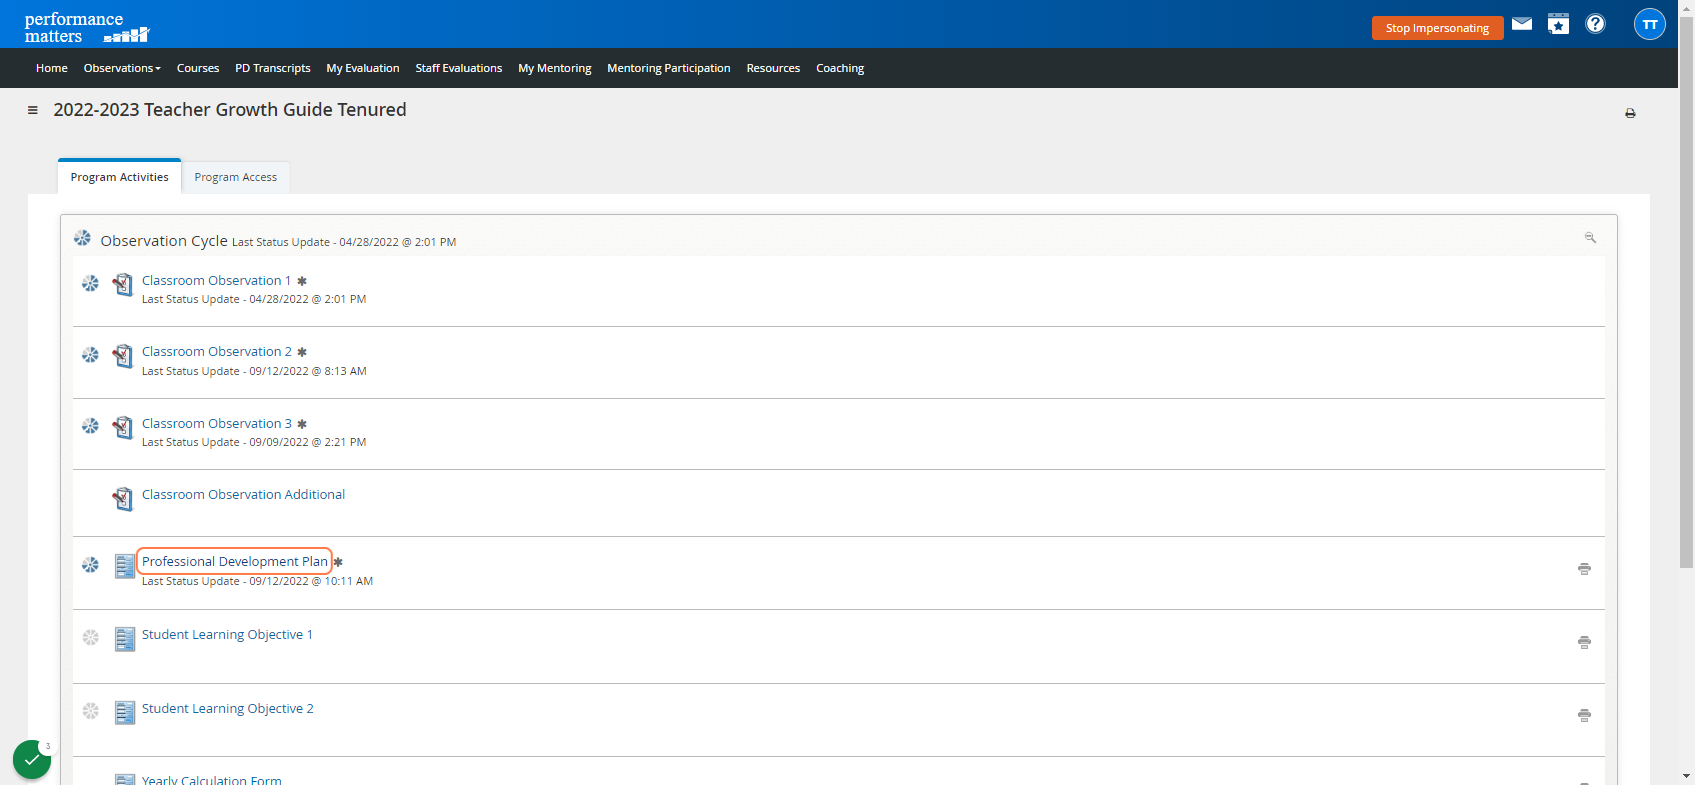Click status icon for Student Learning Objective 1
1695x785 pixels.
pos(90,637)
